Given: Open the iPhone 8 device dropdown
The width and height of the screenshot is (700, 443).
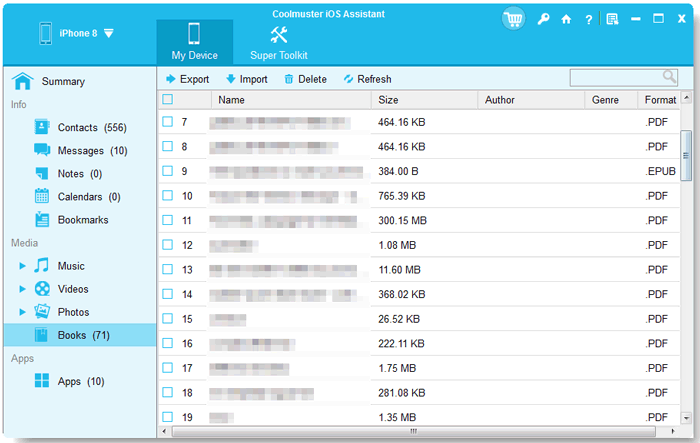Looking at the screenshot, I should 108,33.
